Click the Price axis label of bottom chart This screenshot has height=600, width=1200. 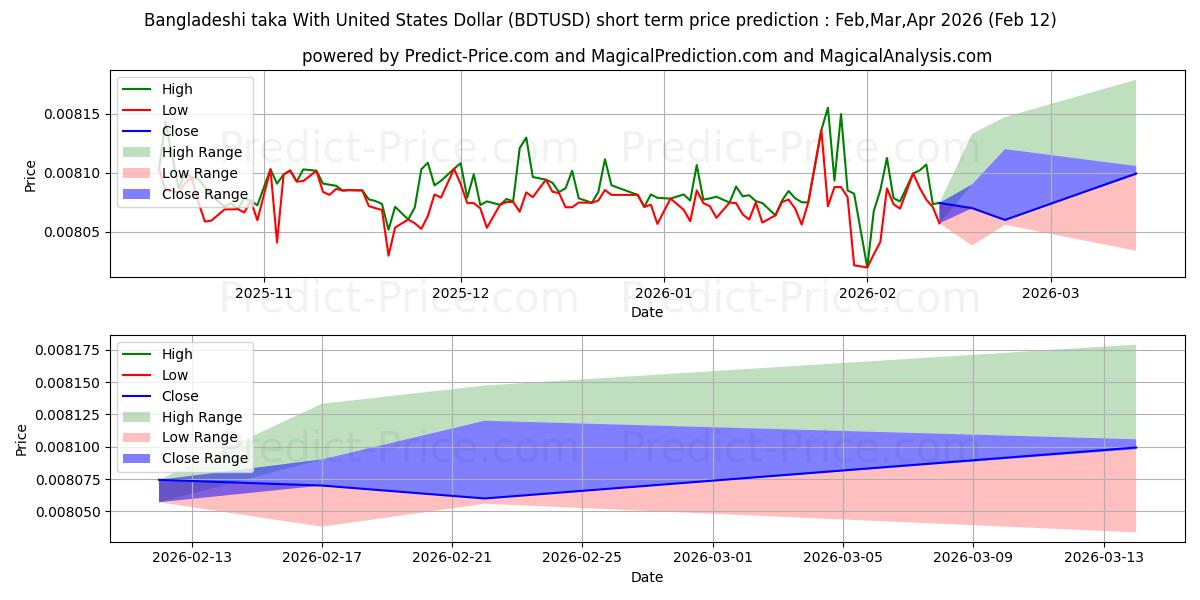point(22,440)
